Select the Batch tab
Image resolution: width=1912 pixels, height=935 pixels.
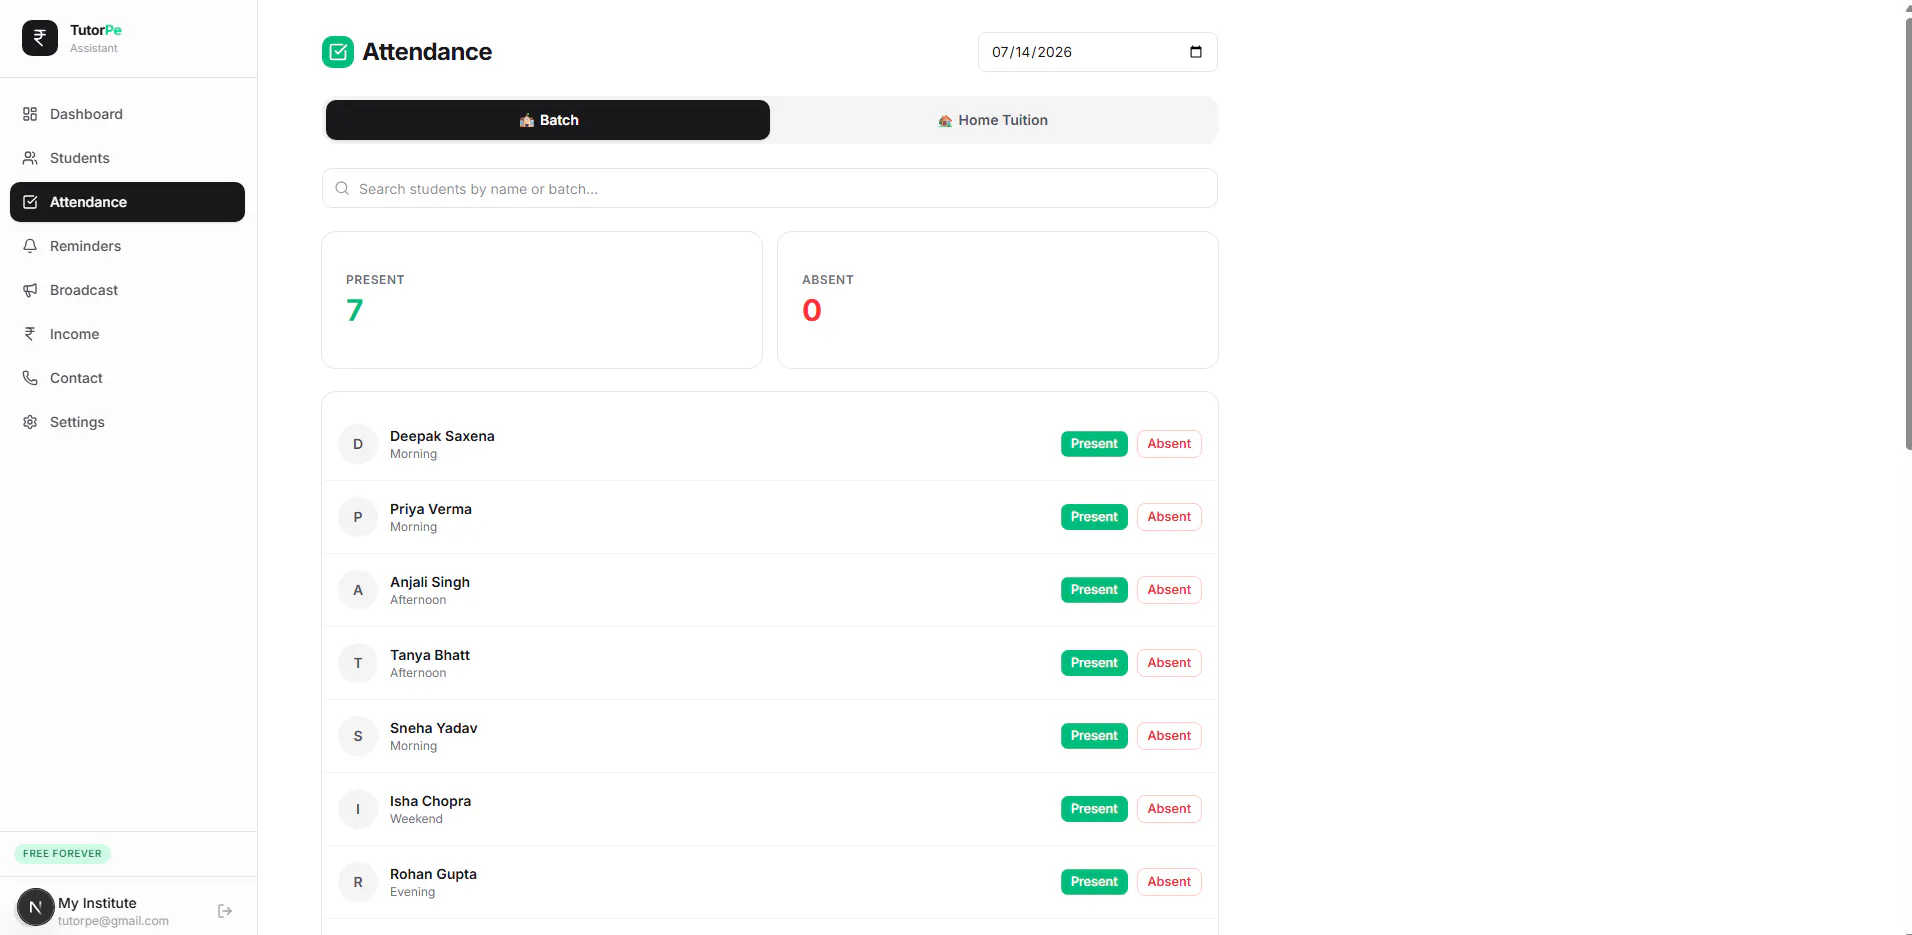click(x=548, y=120)
